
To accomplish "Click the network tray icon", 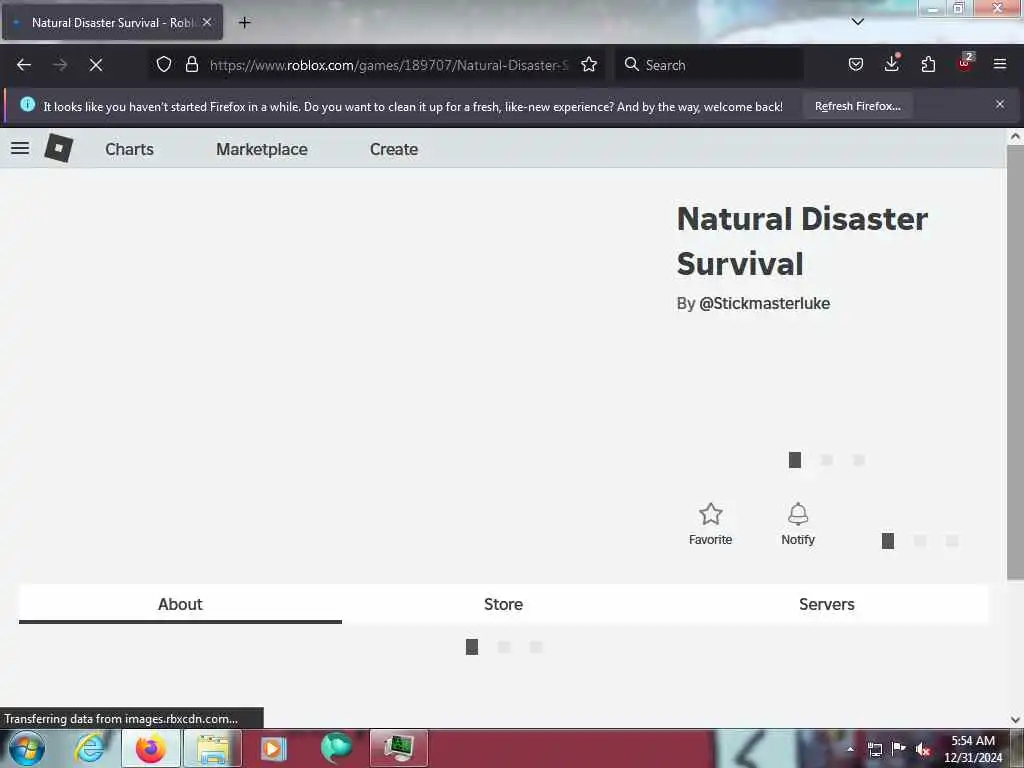I will (x=875, y=749).
